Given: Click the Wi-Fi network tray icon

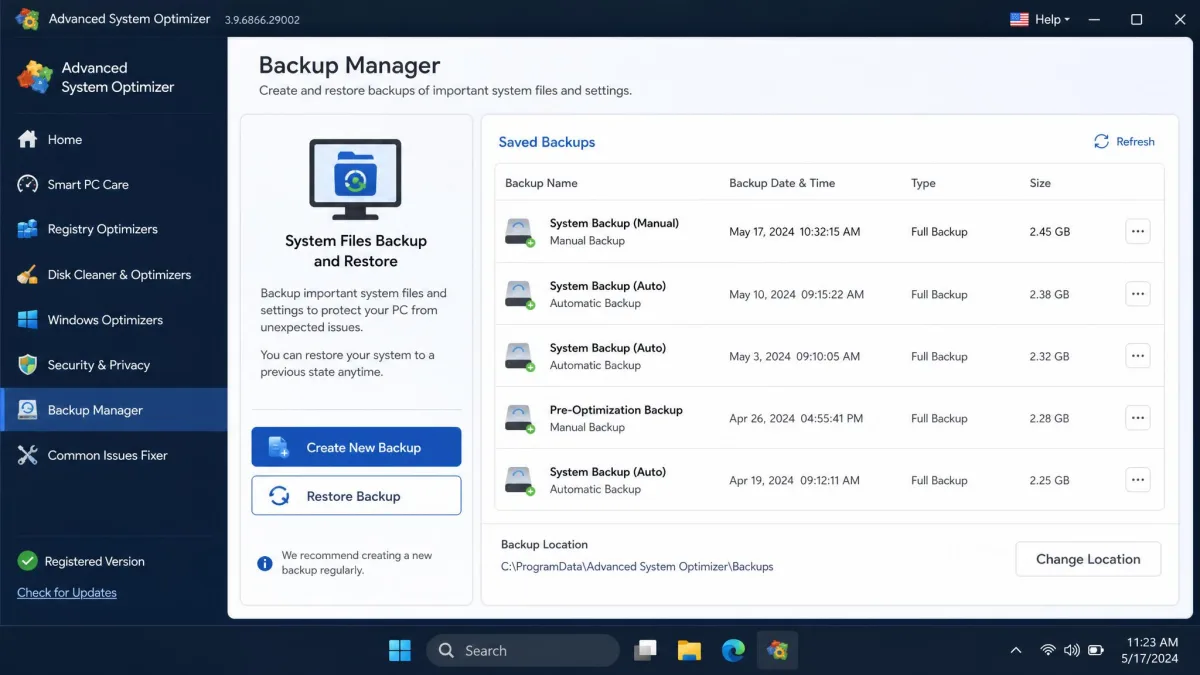Looking at the screenshot, I should click(1048, 650).
